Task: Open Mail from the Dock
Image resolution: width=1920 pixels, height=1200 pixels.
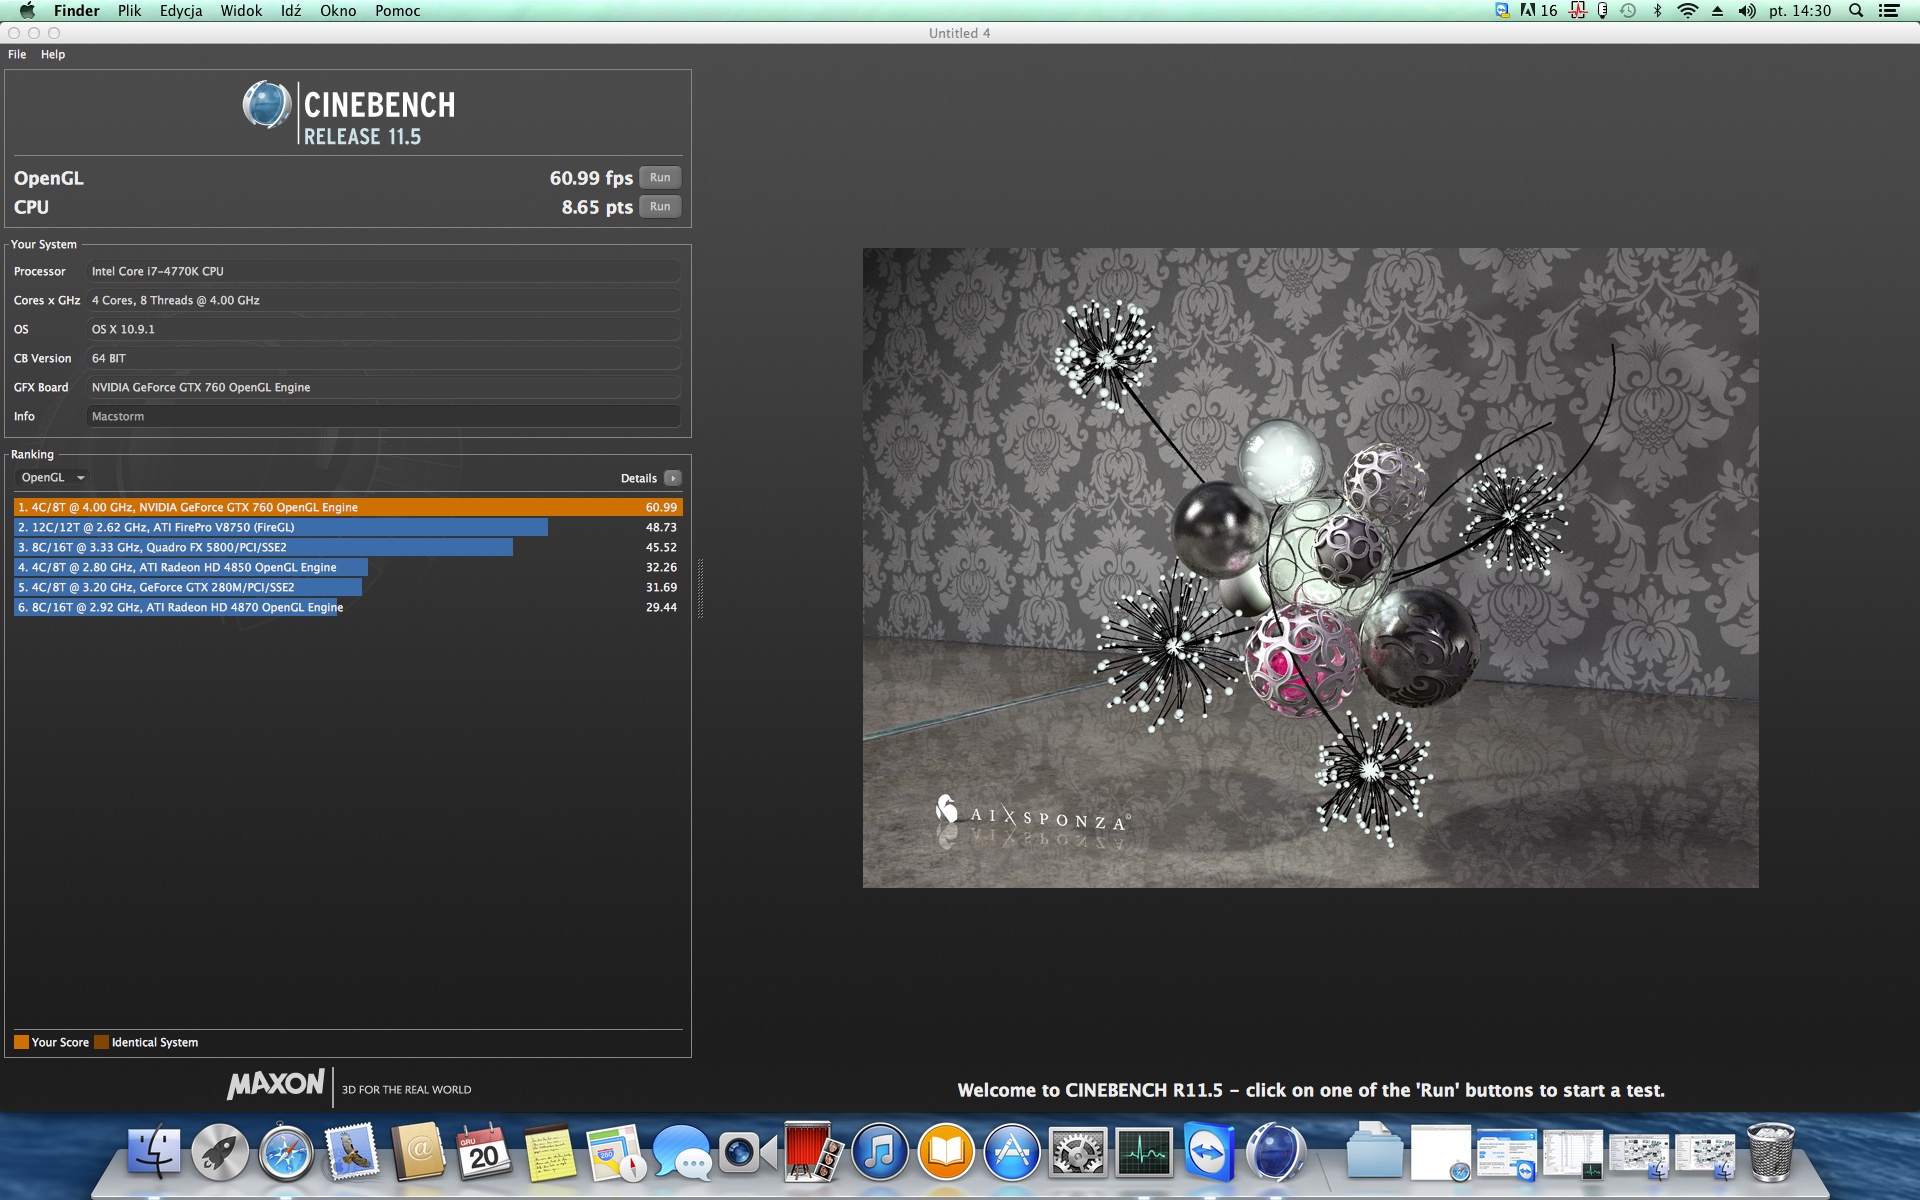Action: pos(352,1152)
